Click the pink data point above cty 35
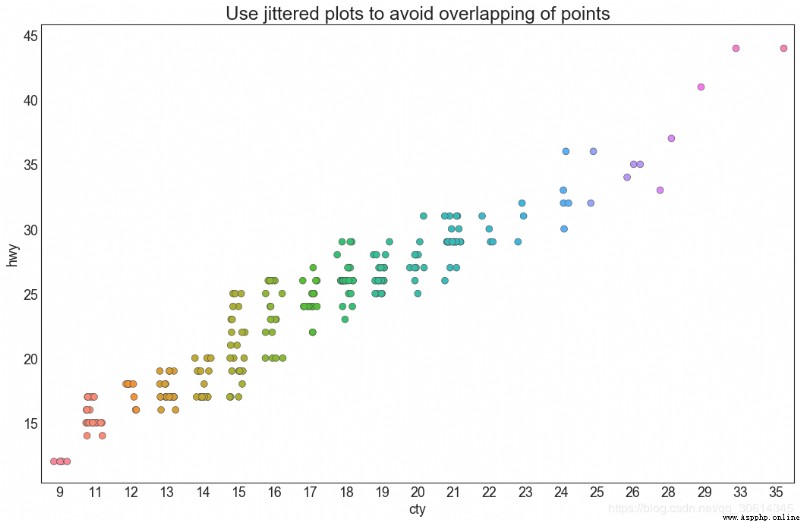The image size is (800, 522). [784, 48]
